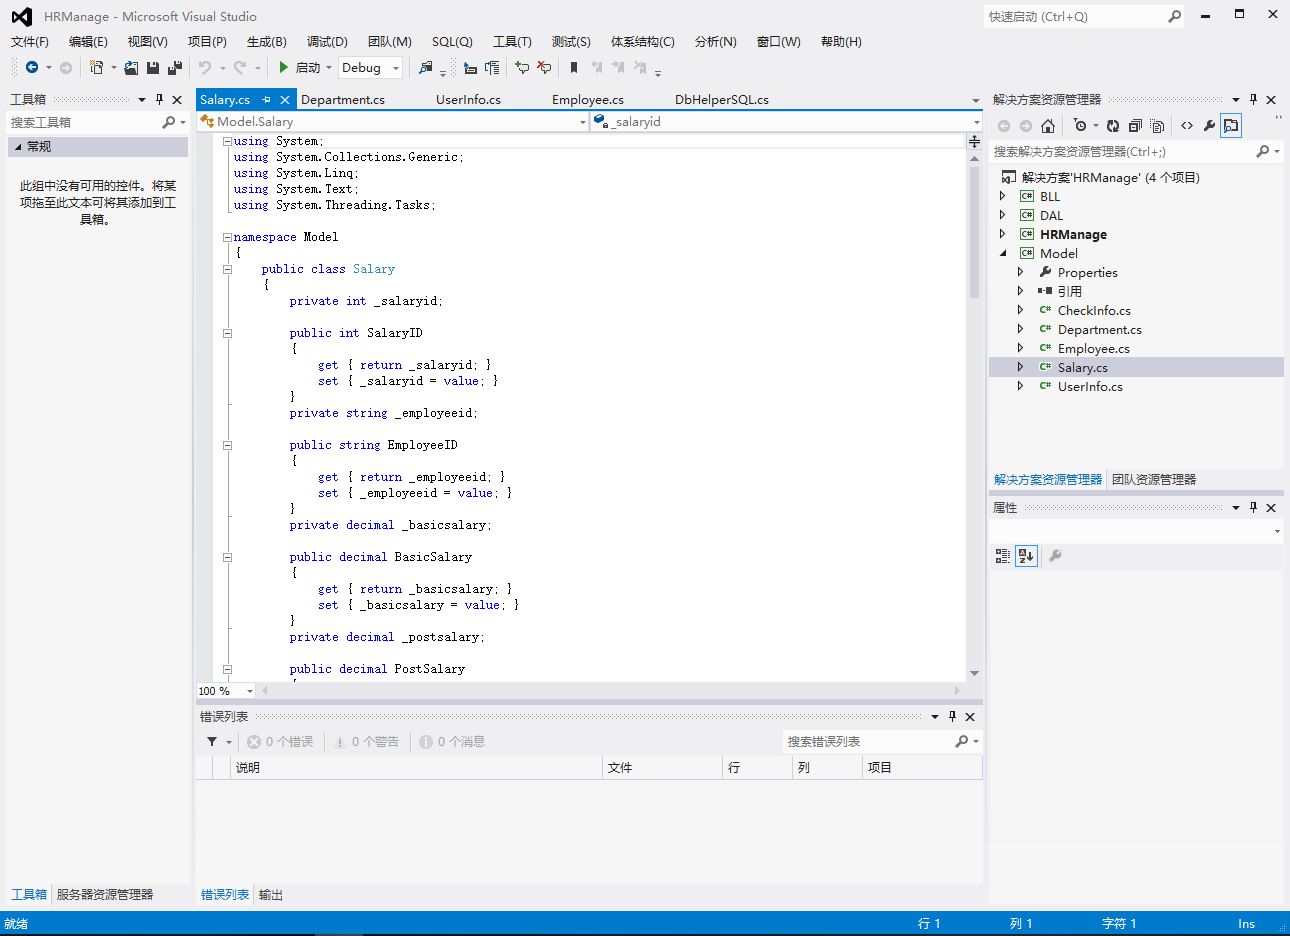1290x936 pixels.
Task: Select CheckInfo.cs in Solution Explorer
Action: pos(1094,311)
